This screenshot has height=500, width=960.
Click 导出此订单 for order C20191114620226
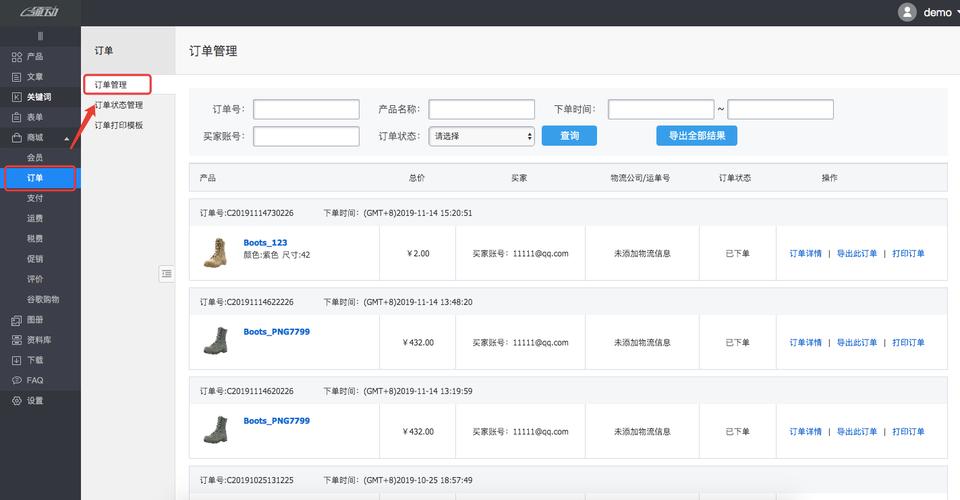[857, 431]
